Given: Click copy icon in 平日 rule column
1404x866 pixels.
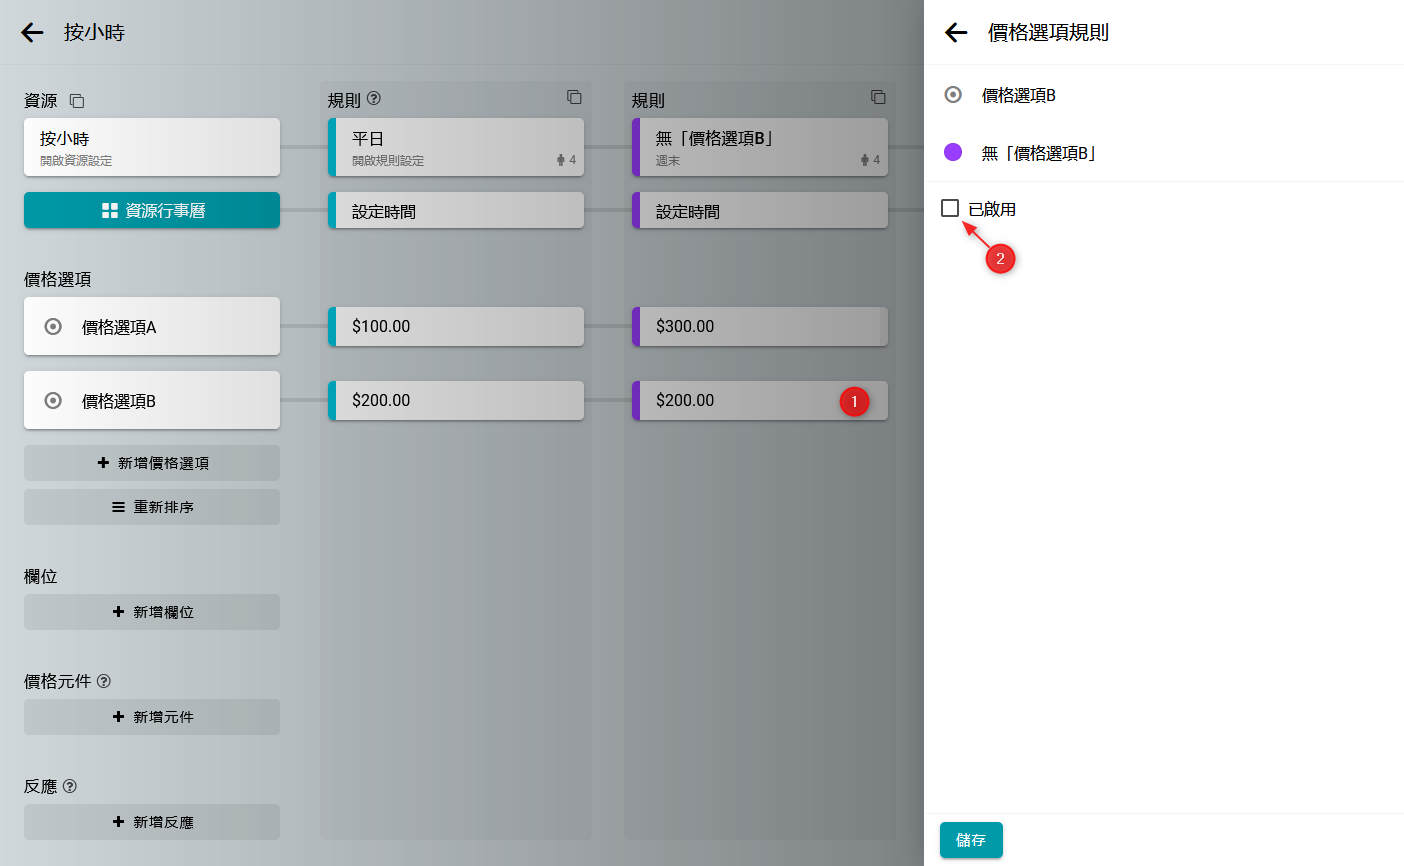Looking at the screenshot, I should pos(574,97).
